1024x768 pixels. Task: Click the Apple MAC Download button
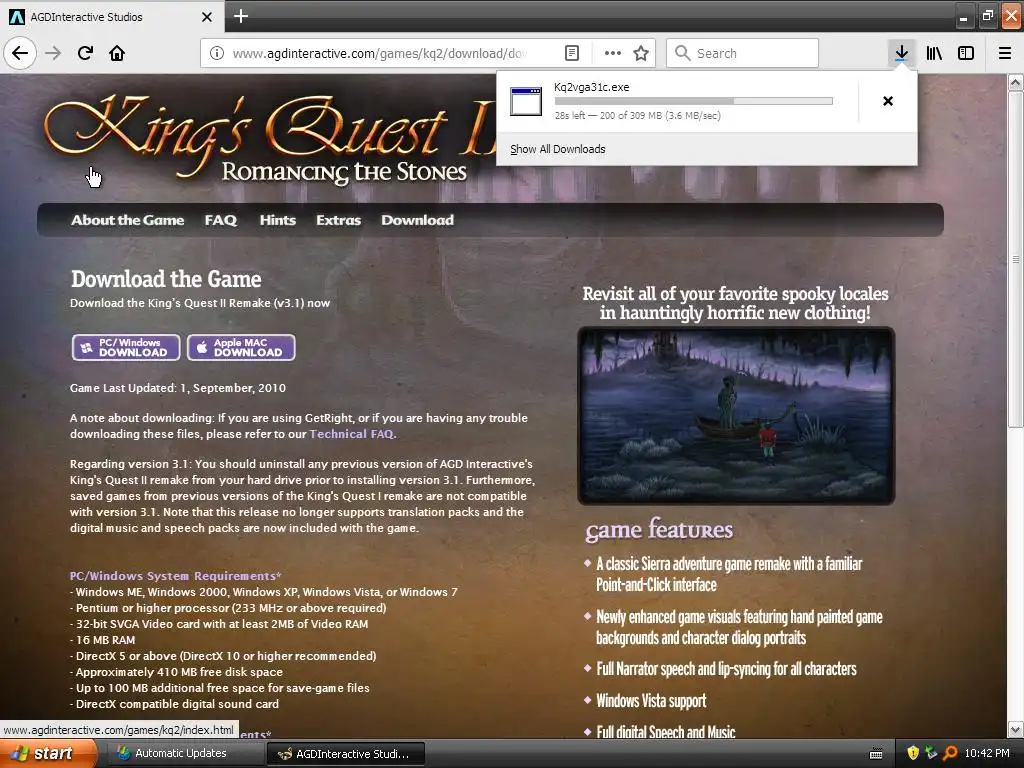(x=241, y=347)
